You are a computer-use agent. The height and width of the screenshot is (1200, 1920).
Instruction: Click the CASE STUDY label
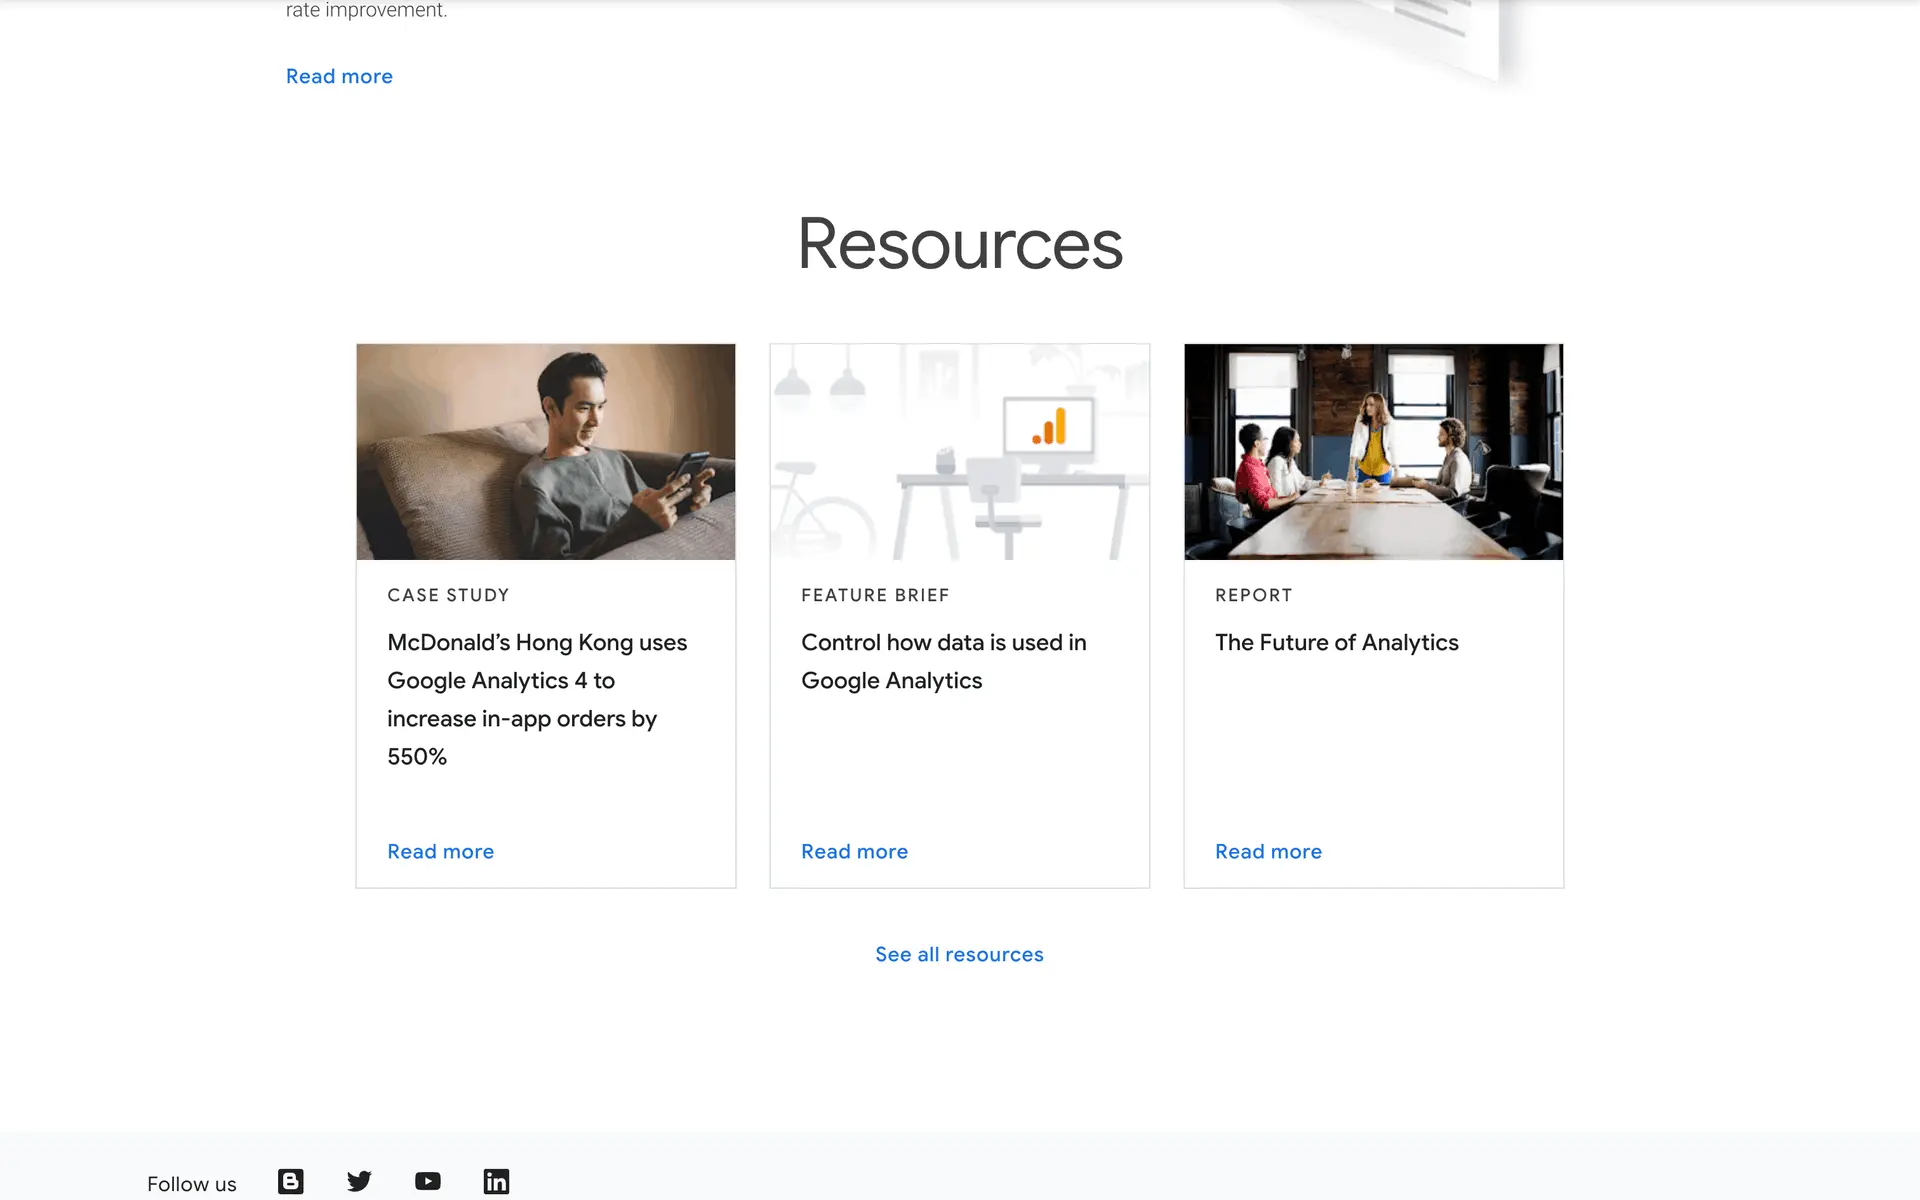pyautogui.click(x=448, y=595)
